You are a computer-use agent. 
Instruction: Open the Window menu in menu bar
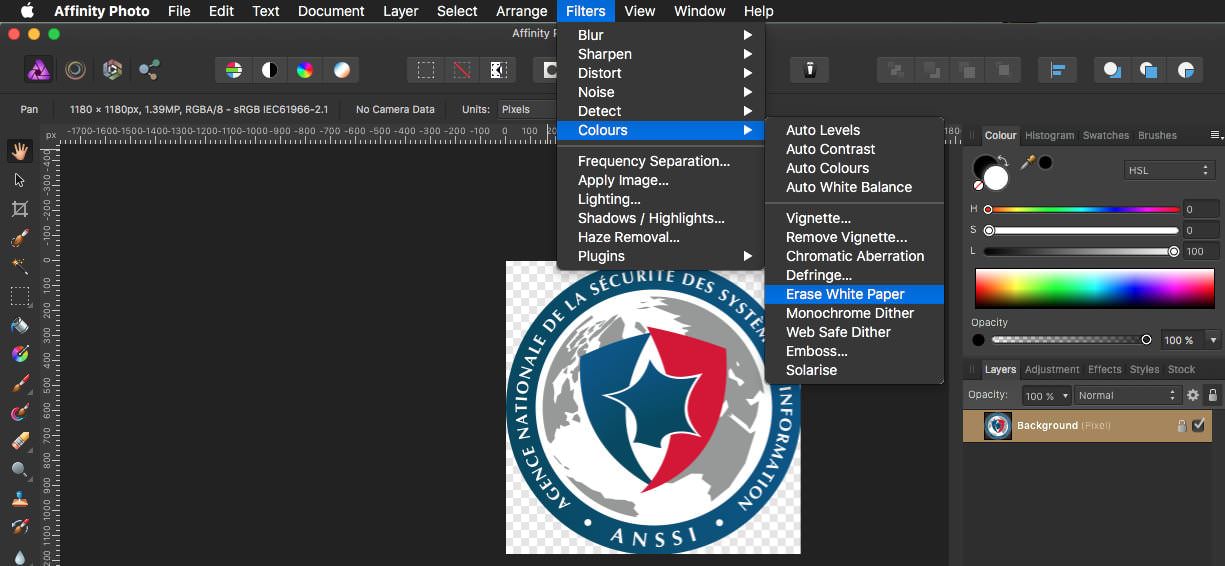coord(700,11)
